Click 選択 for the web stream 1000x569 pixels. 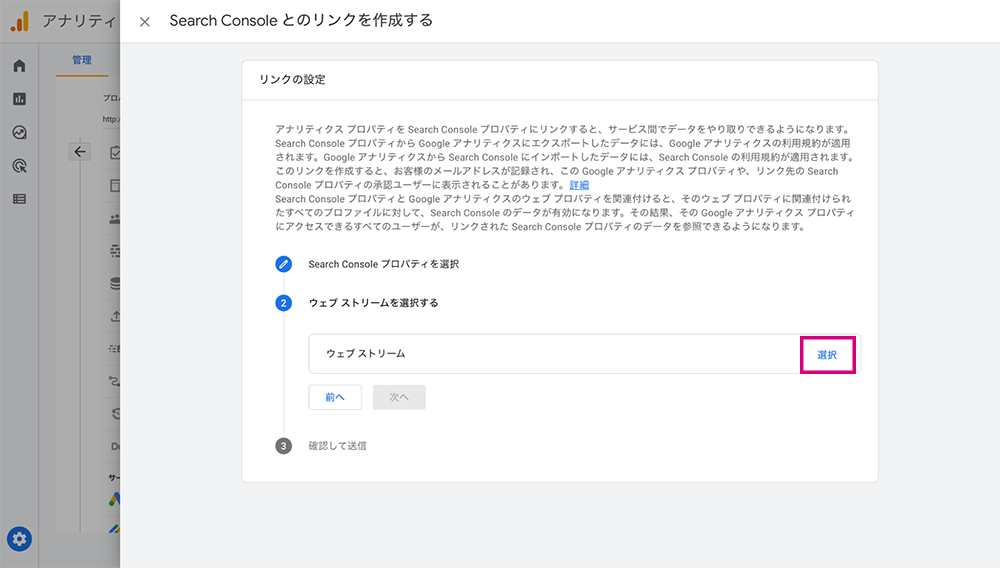pos(827,355)
